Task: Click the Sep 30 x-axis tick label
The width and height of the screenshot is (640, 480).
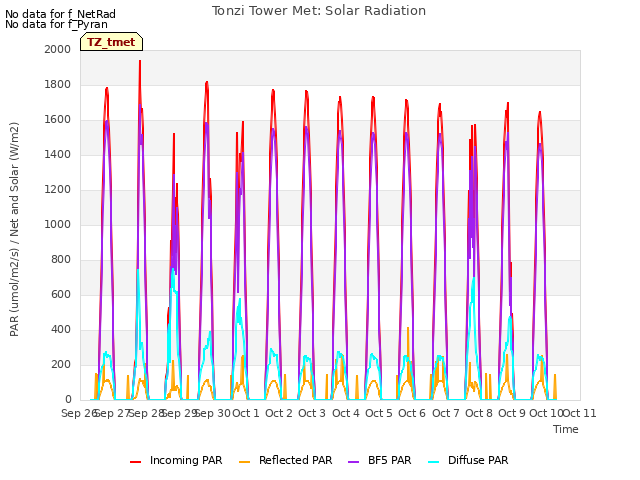Action: 213,413
